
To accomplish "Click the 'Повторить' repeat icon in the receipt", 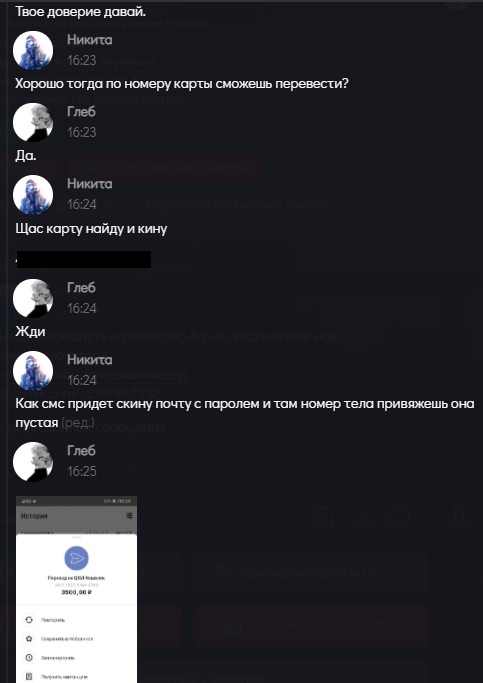I will coord(29,619).
